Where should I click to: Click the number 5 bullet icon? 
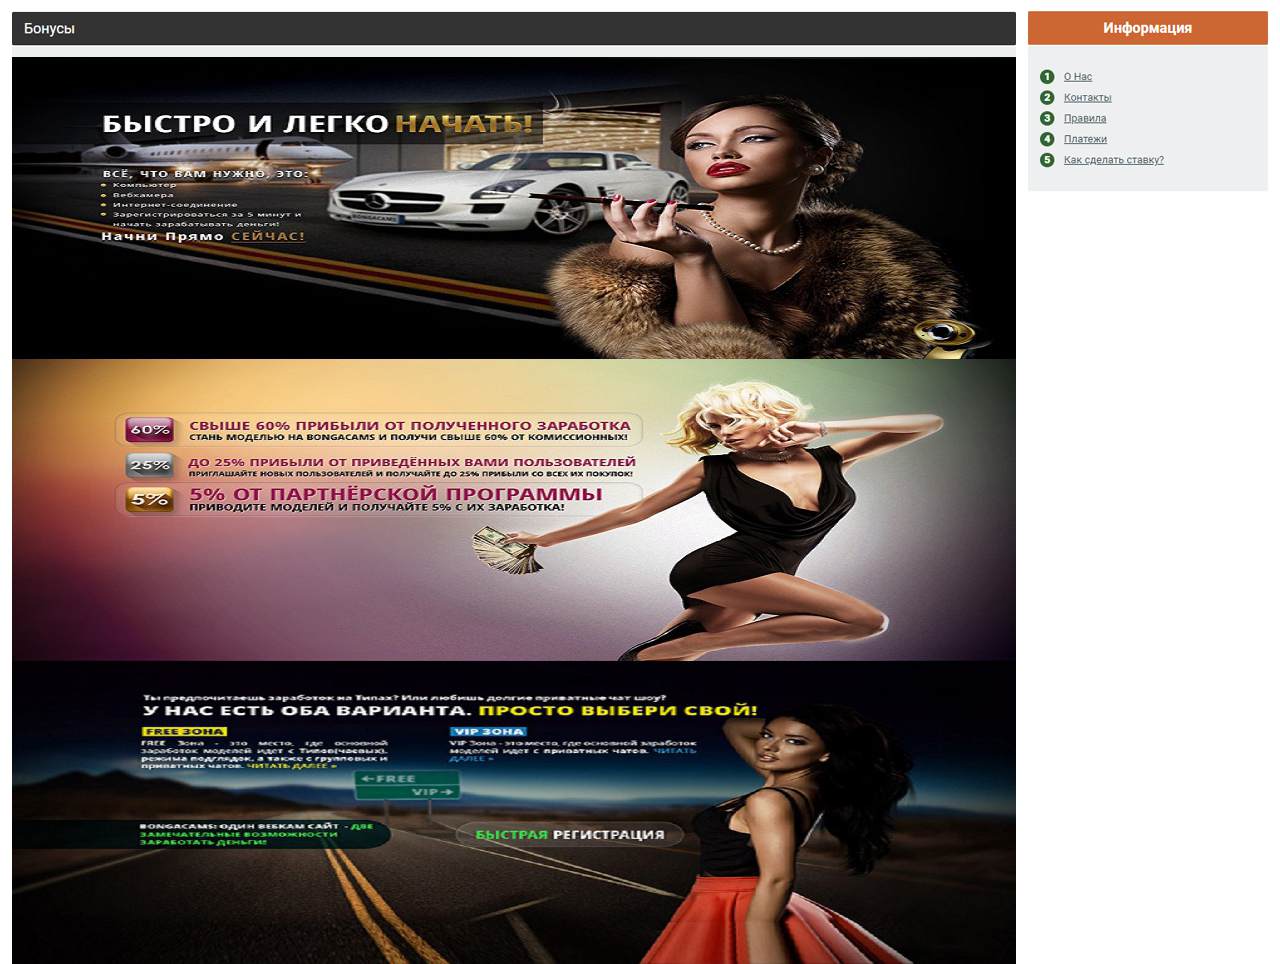pyautogui.click(x=1047, y=160)
